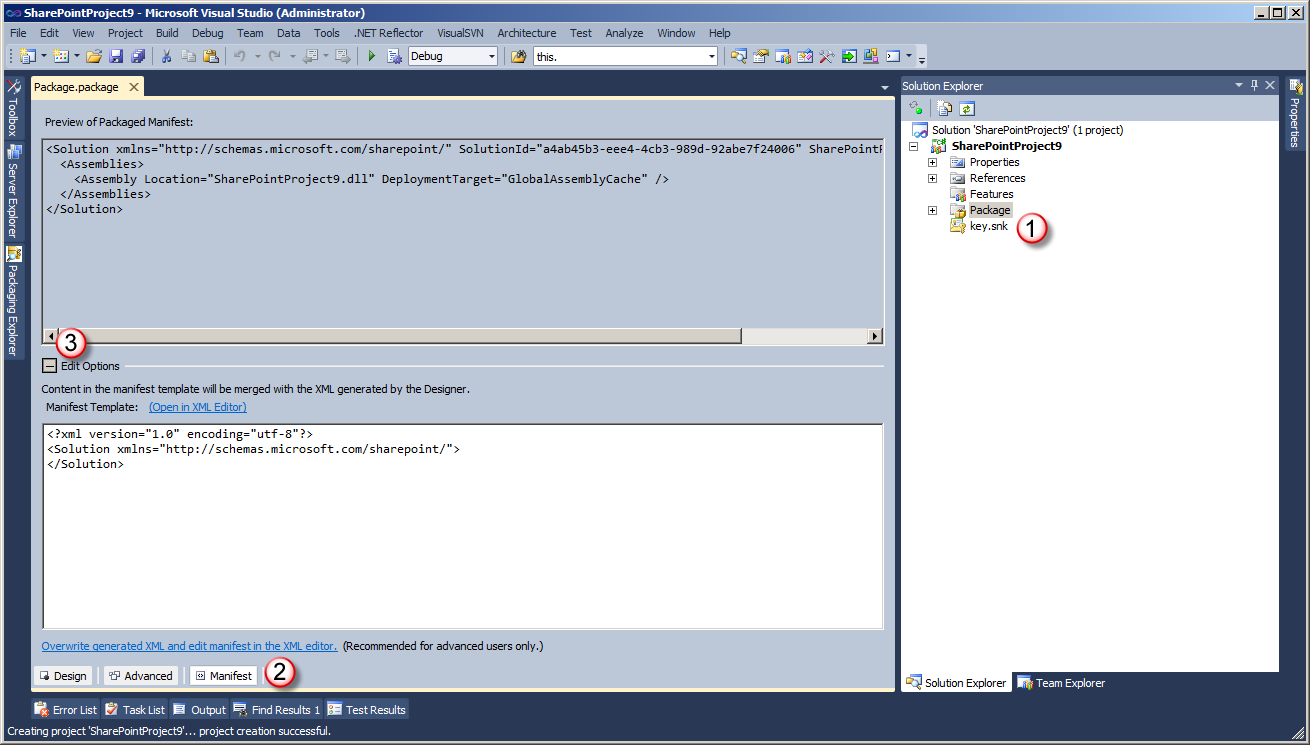Image resolution: width=1310 pixels, height=745 pixels.
Task: Select key.snk file in Solution Explorer
Action: click(x=988, y=226)
